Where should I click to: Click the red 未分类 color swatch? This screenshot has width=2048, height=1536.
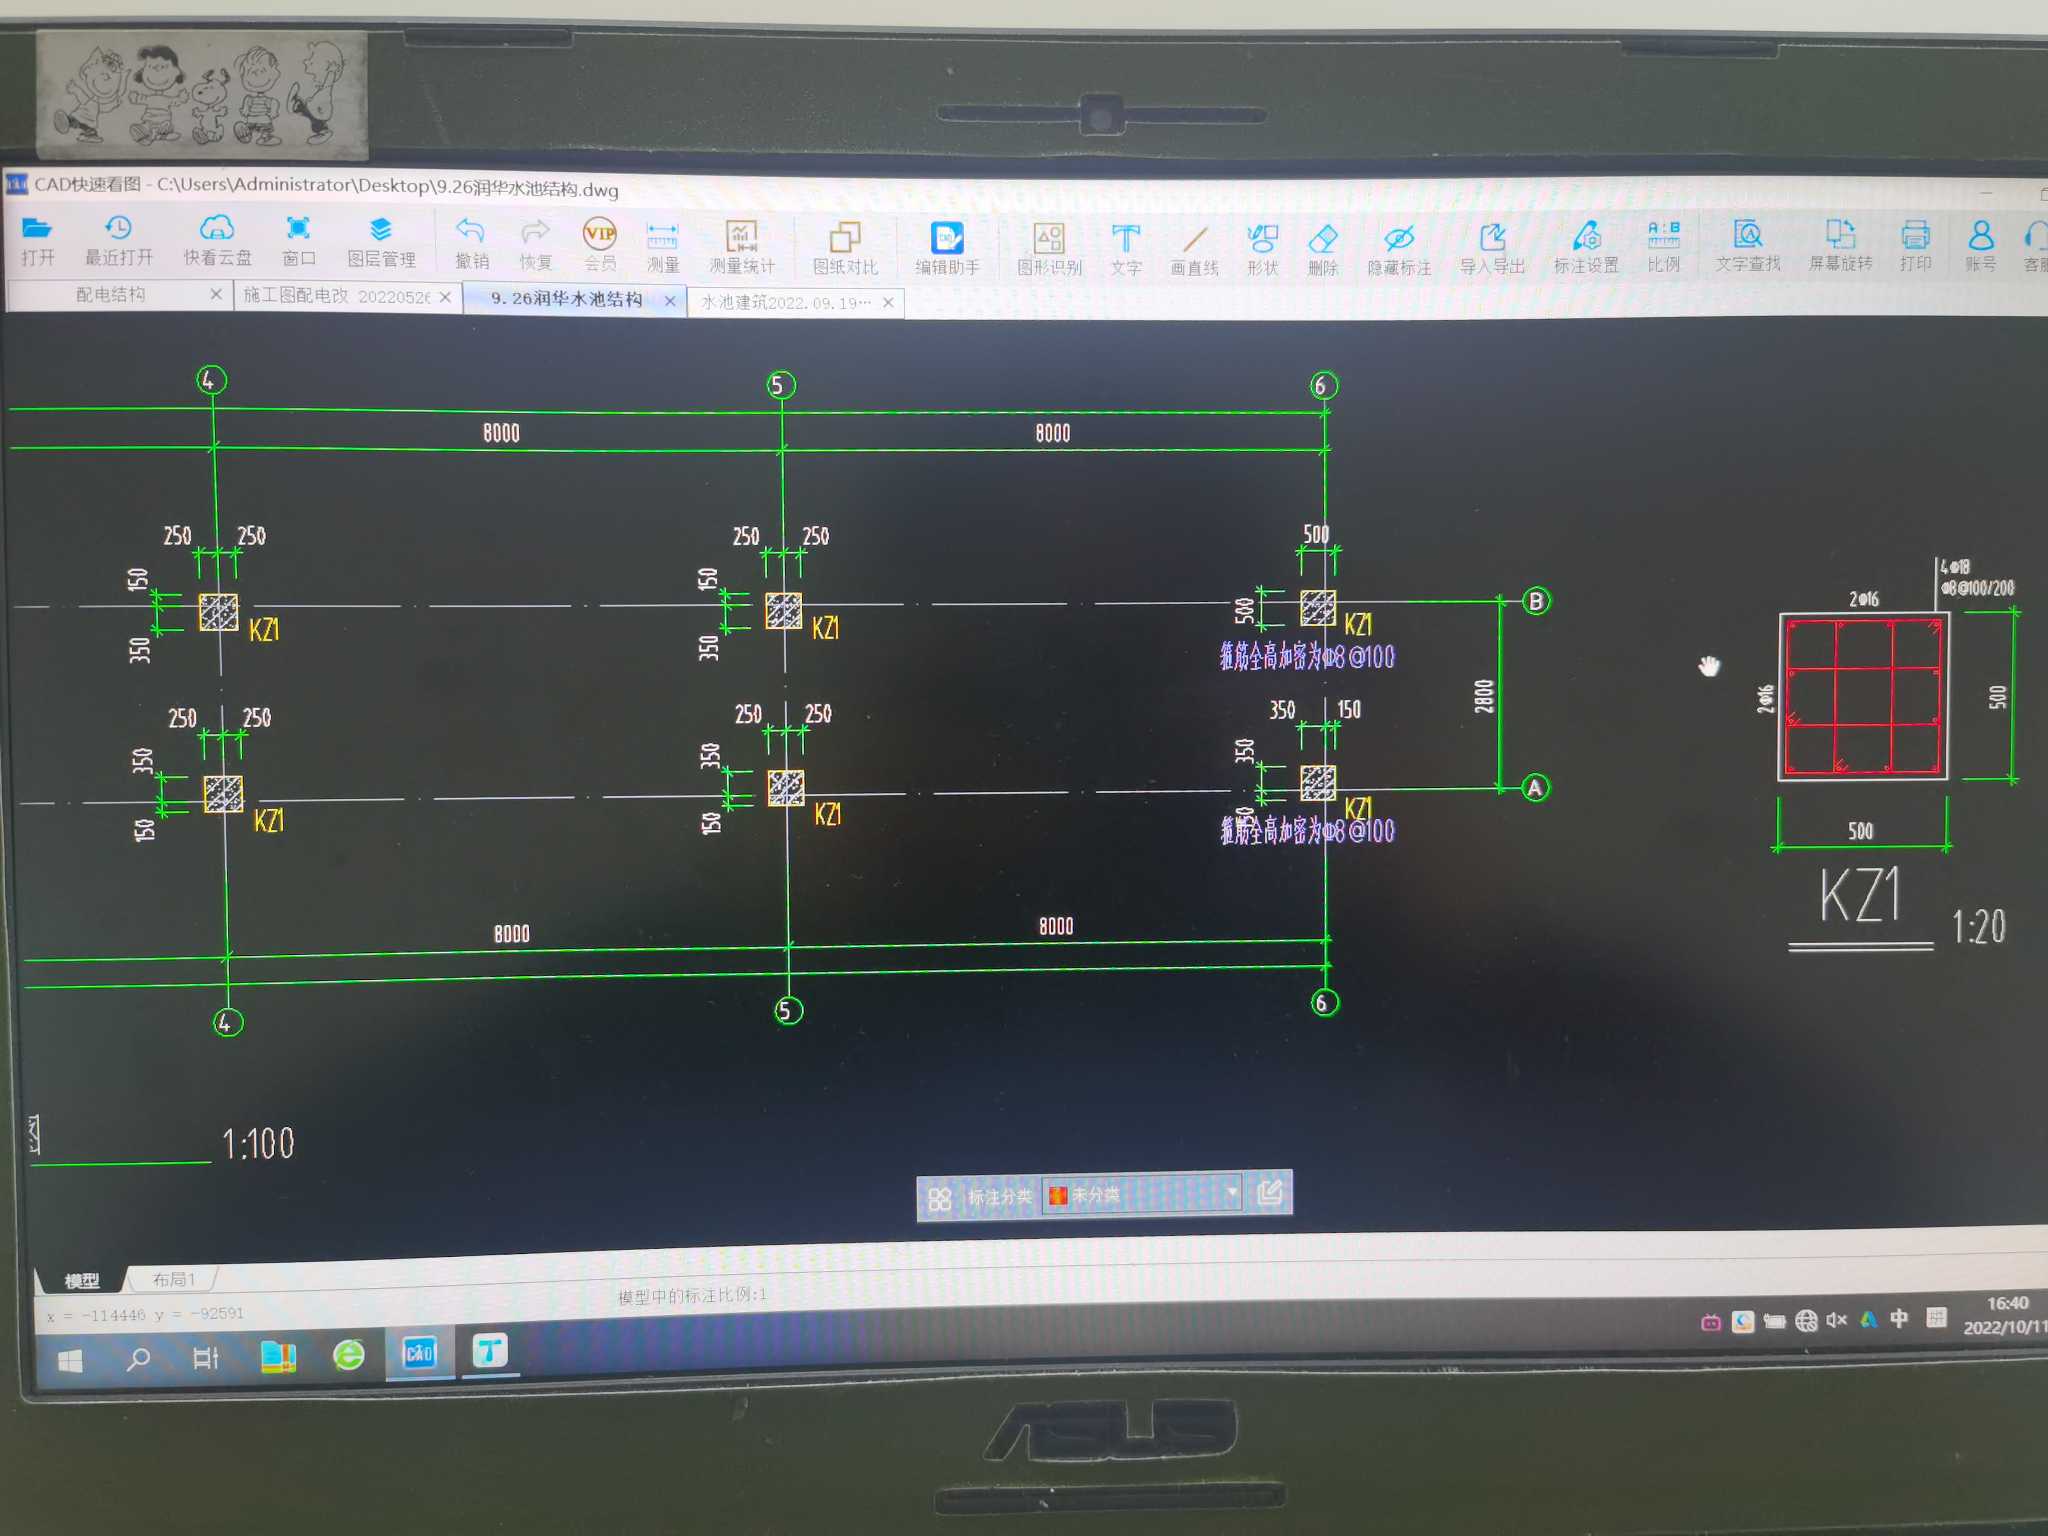[1057, 1195]
